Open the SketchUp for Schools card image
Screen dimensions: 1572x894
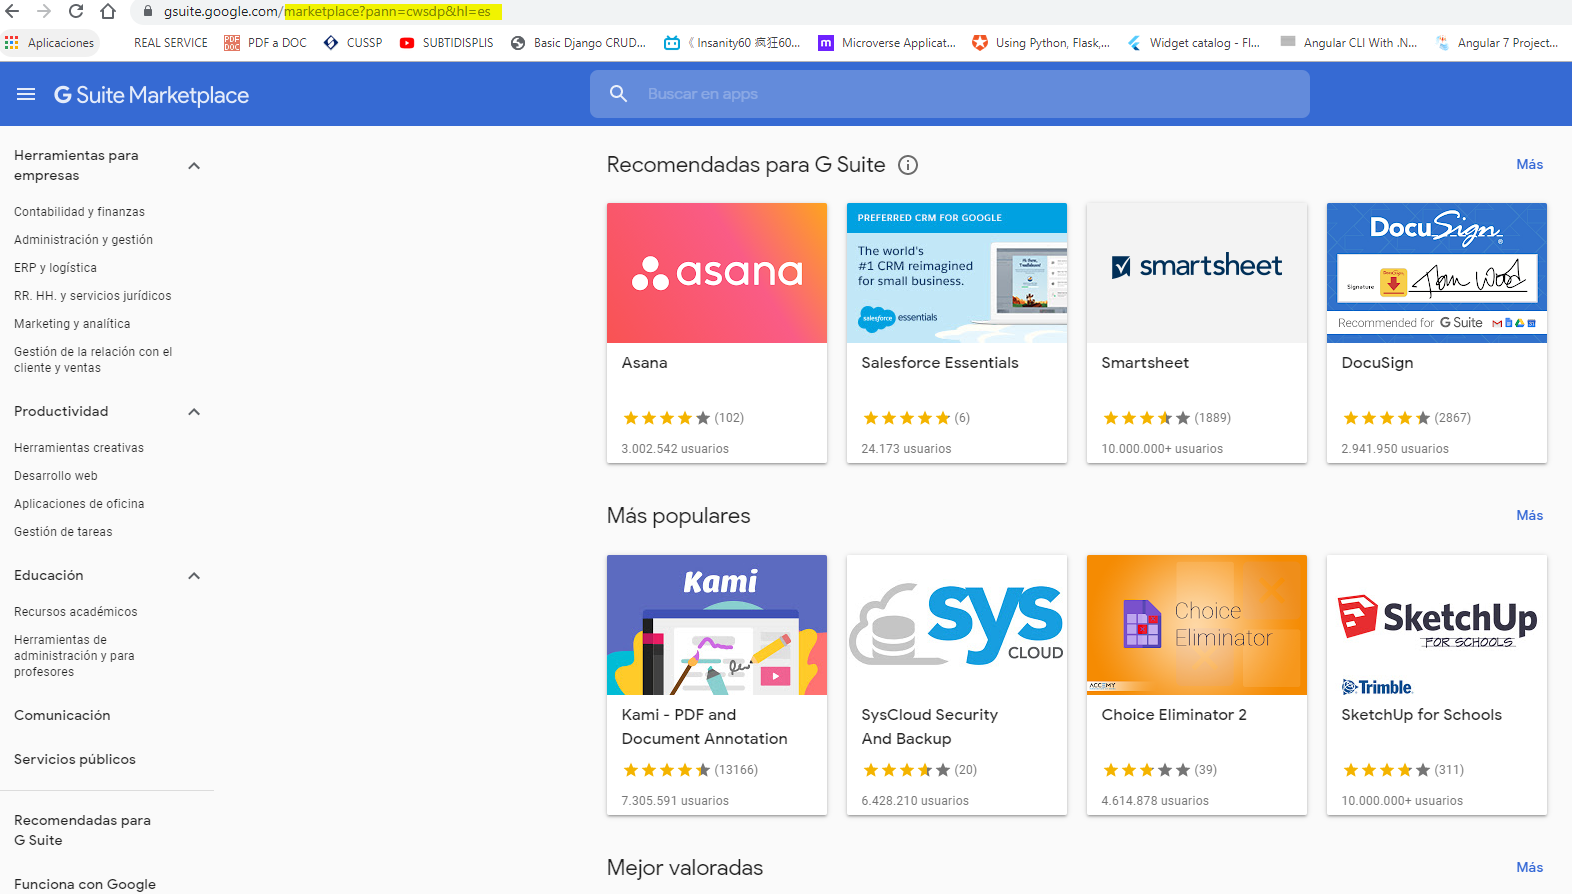1437,625
